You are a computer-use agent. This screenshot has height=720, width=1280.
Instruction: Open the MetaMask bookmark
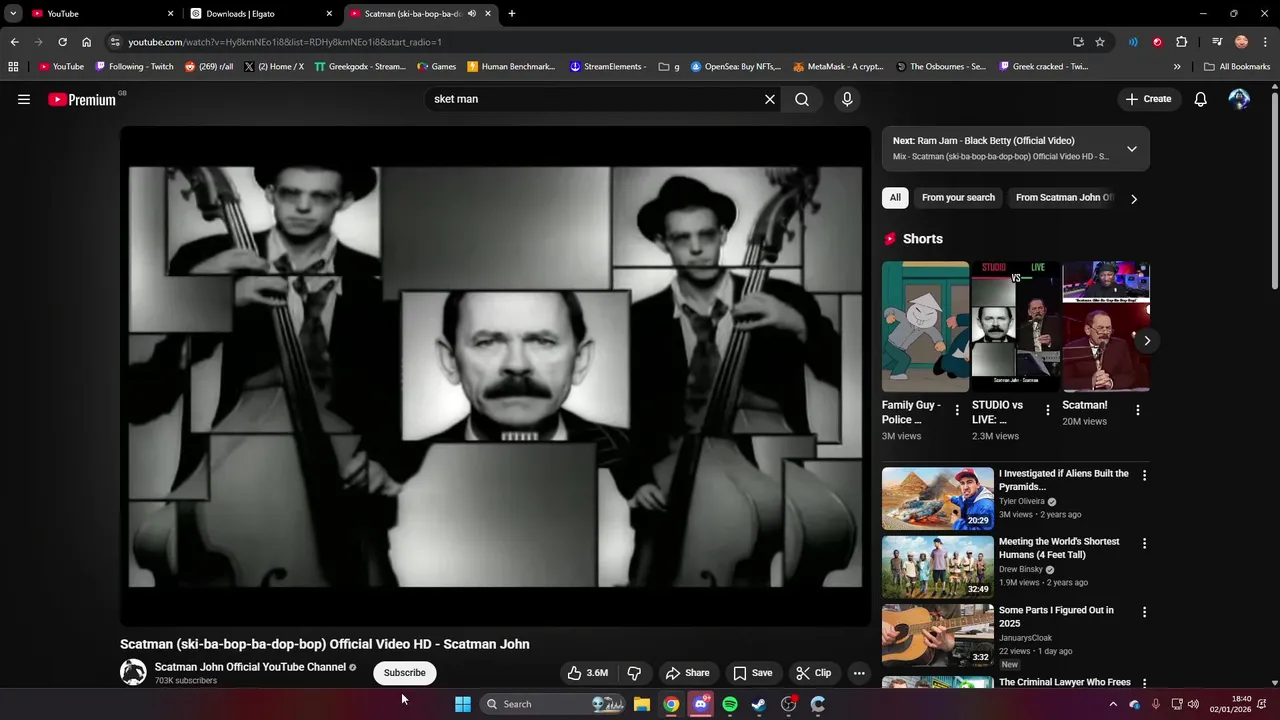[x=838, y=67]
